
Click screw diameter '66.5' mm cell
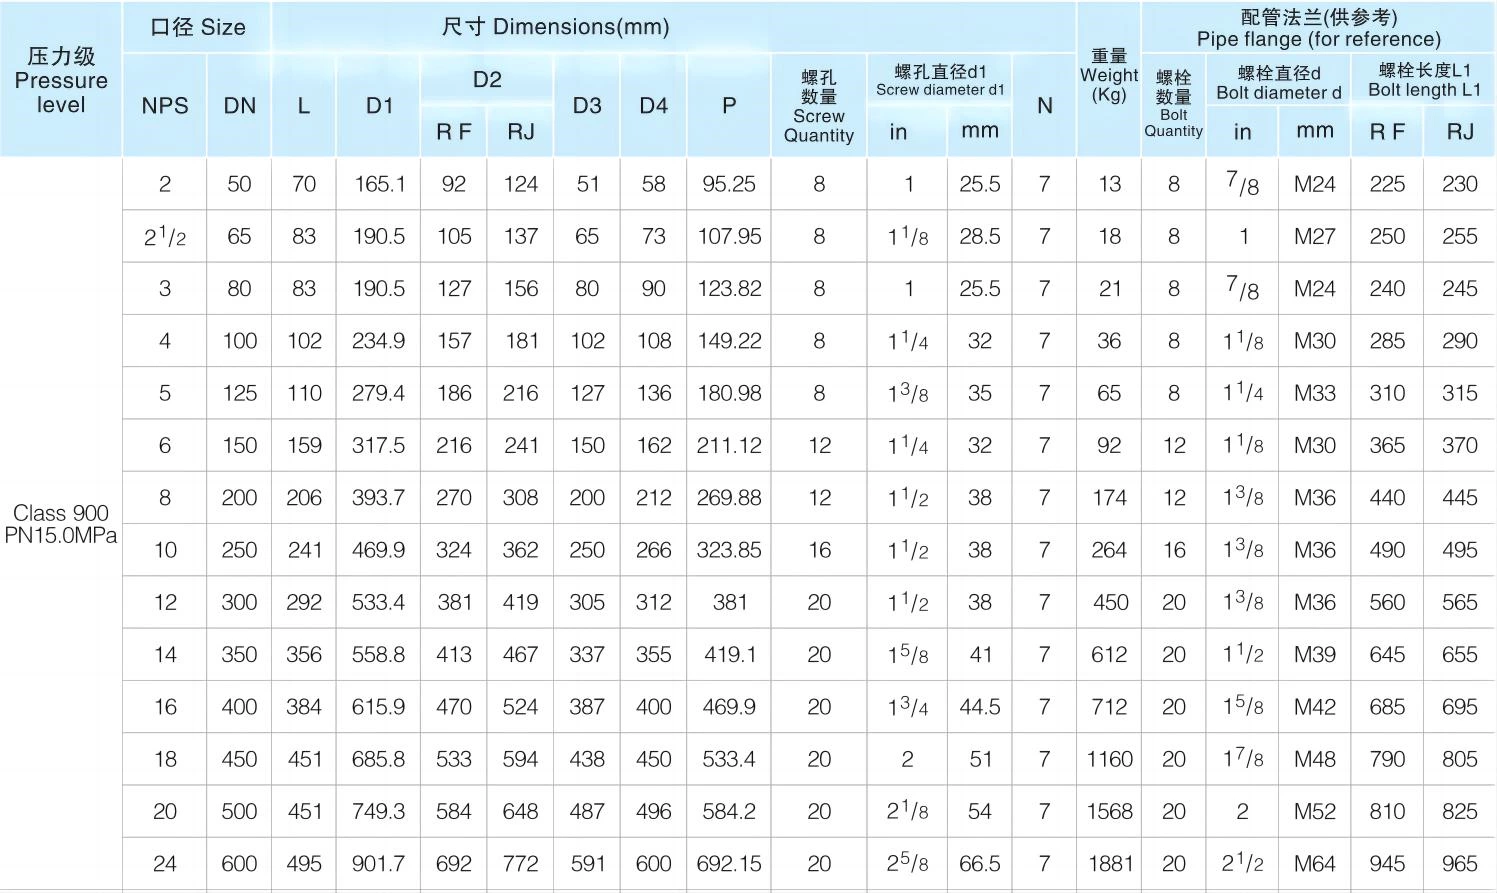980,863
